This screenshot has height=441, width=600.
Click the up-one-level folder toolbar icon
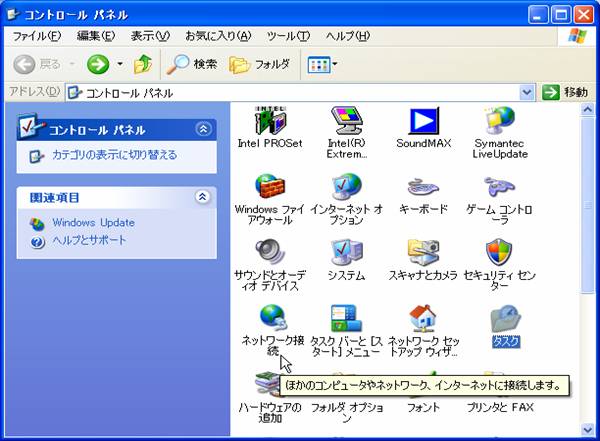coord(143,64)
